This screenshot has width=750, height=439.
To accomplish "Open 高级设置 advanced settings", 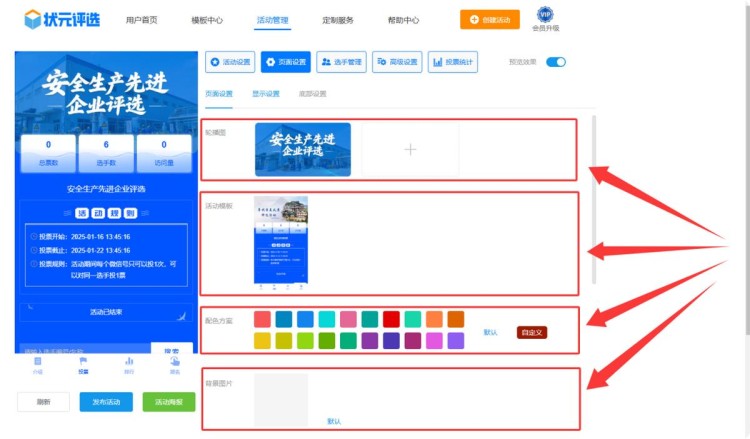I will (397, 62).
